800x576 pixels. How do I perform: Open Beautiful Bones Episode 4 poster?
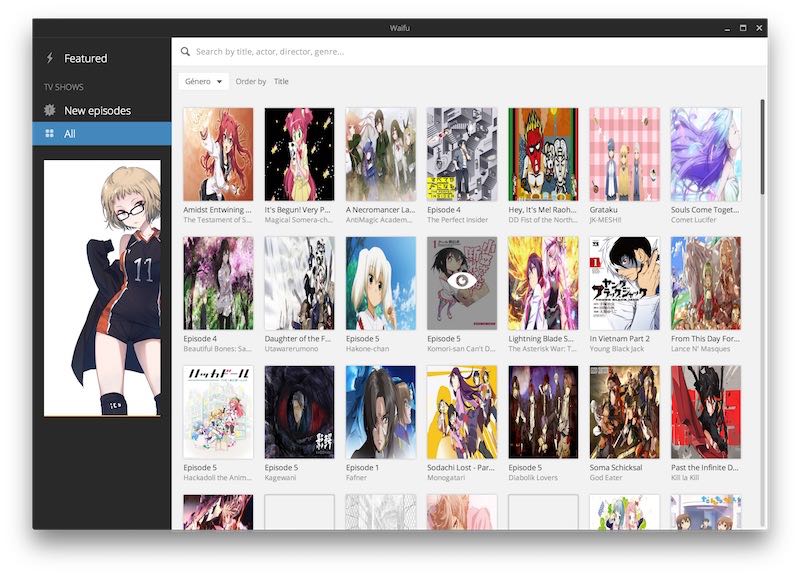pos(218,283)
